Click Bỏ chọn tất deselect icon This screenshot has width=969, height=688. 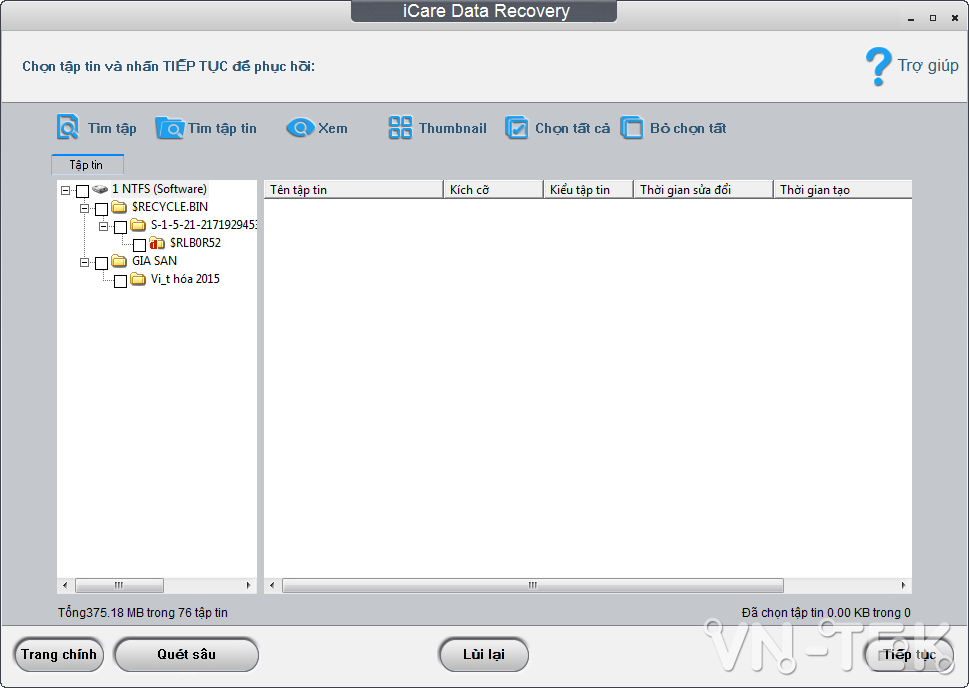632,127
